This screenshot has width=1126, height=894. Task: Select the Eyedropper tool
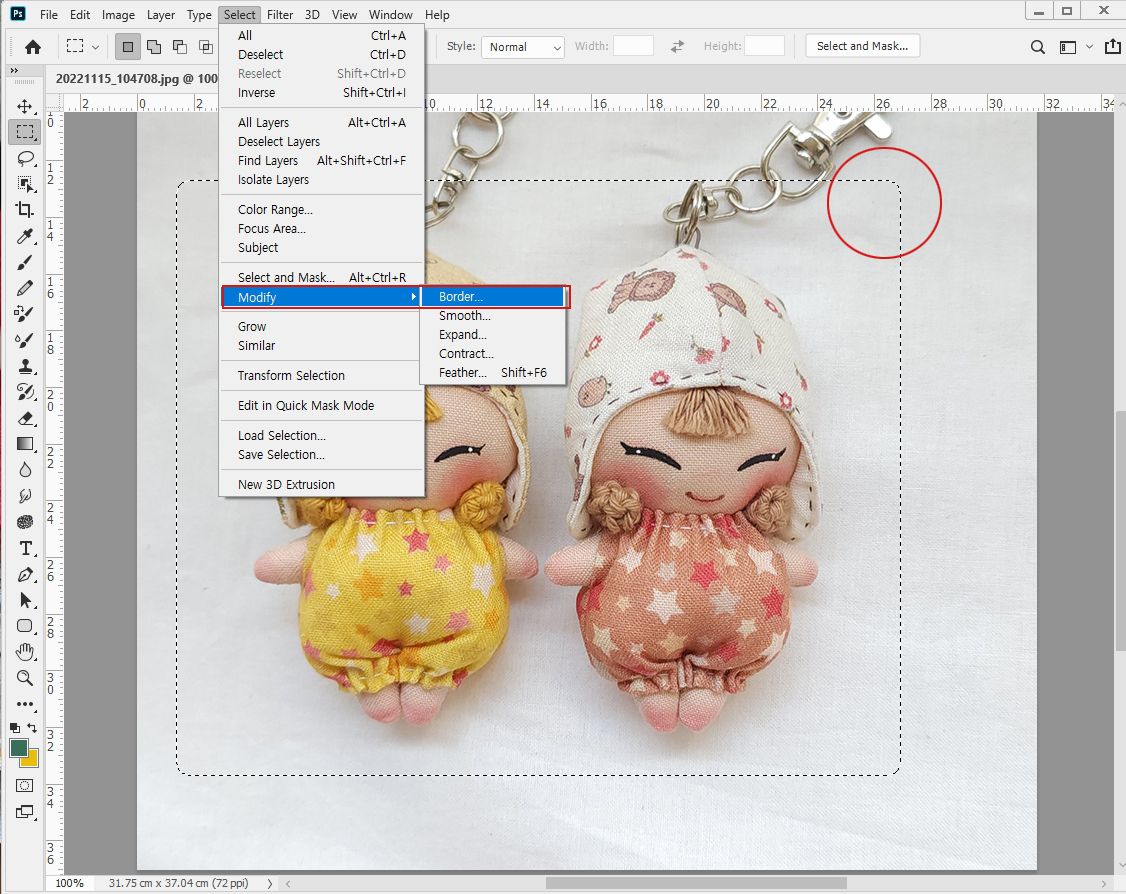[25, 236]
